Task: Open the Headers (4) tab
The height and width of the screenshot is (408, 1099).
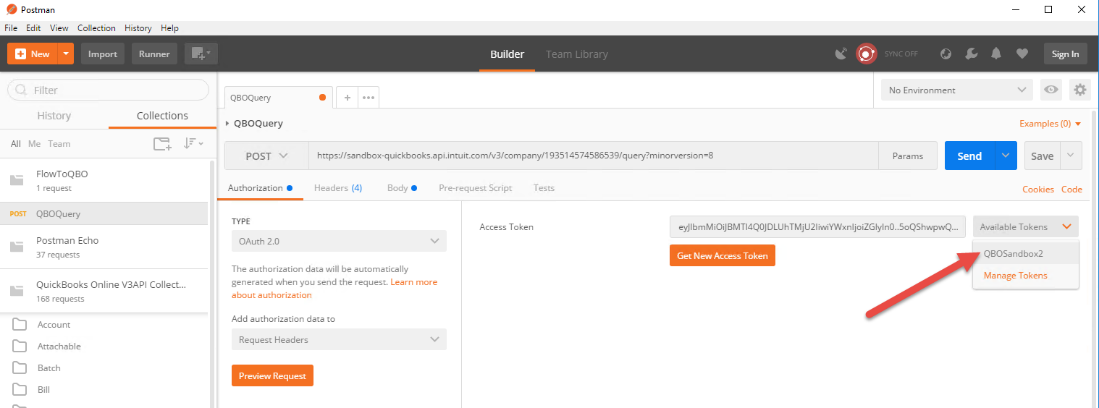Action: pyautogui.click(x=338, y=188)
